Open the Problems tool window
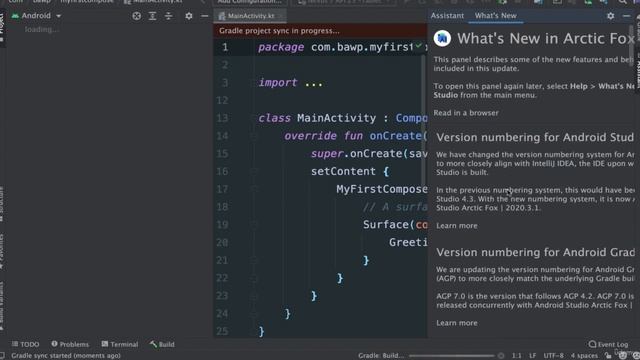Viewport: 640px width, 360px height. point(70,344)
